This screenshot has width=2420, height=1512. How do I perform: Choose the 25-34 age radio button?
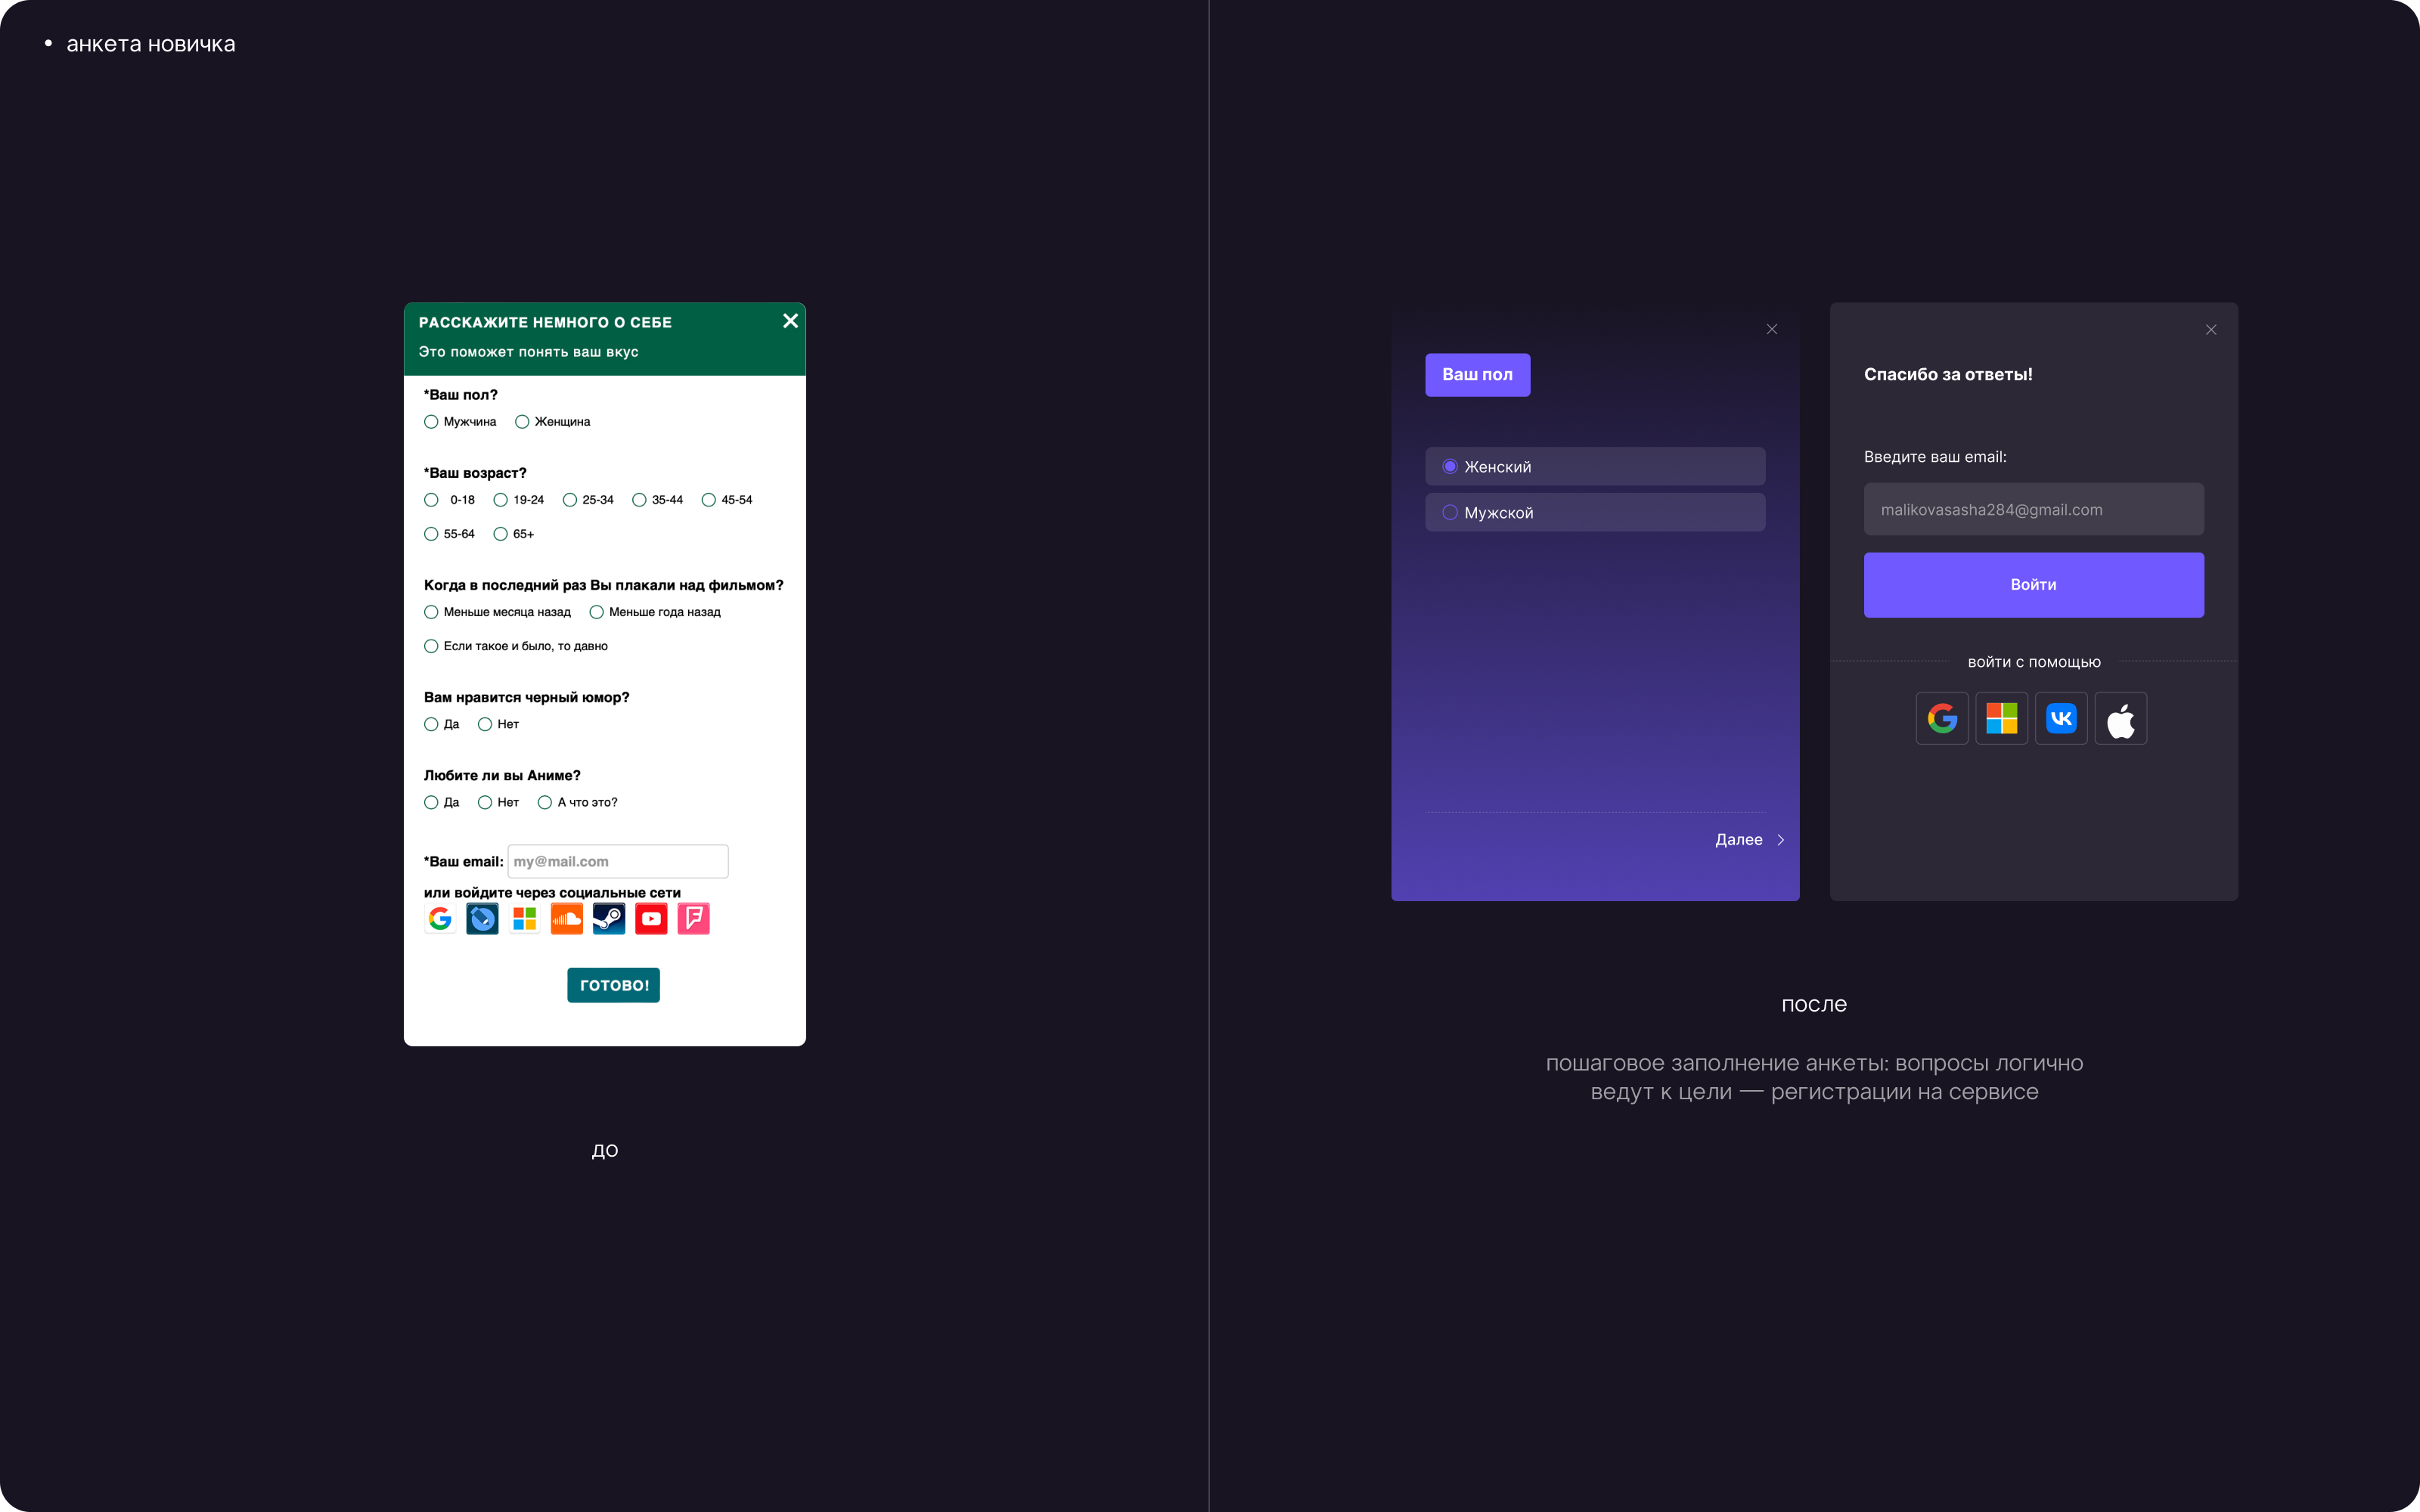(x=570, y=500)
